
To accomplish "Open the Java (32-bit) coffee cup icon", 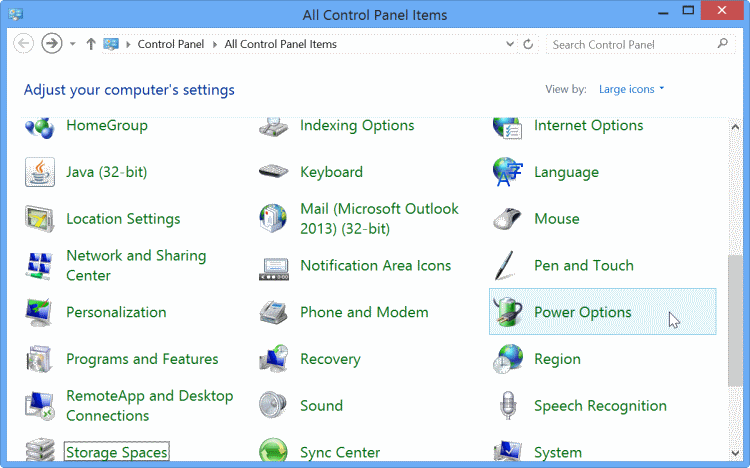I will [x=39, y=172].
